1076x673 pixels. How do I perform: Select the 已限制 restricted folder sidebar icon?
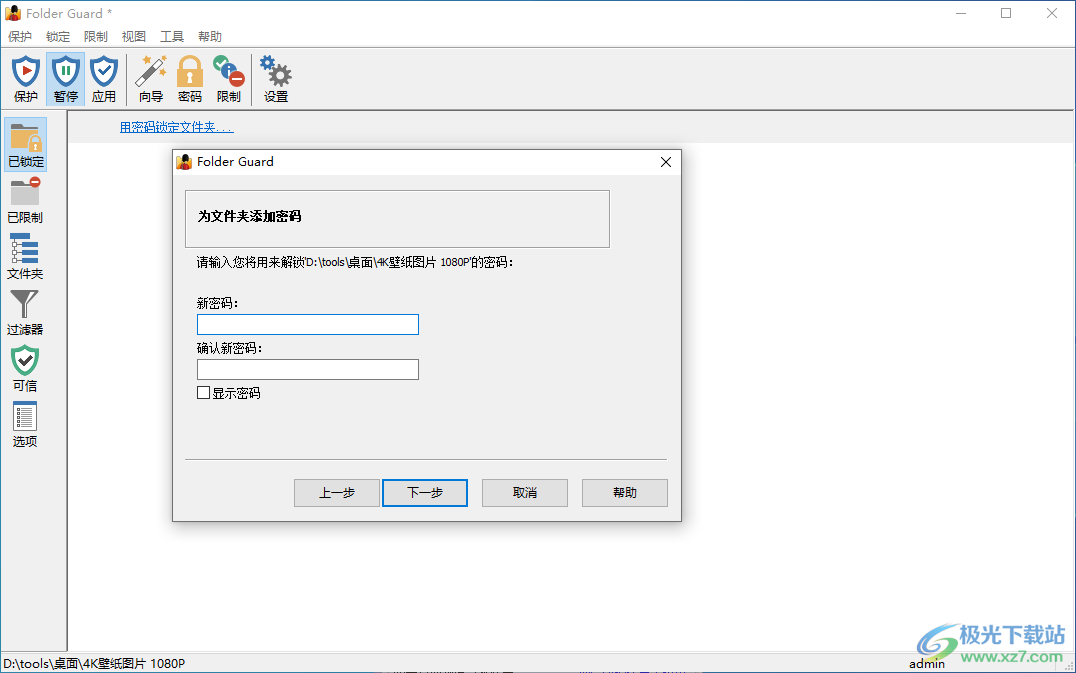pos(25,200)
